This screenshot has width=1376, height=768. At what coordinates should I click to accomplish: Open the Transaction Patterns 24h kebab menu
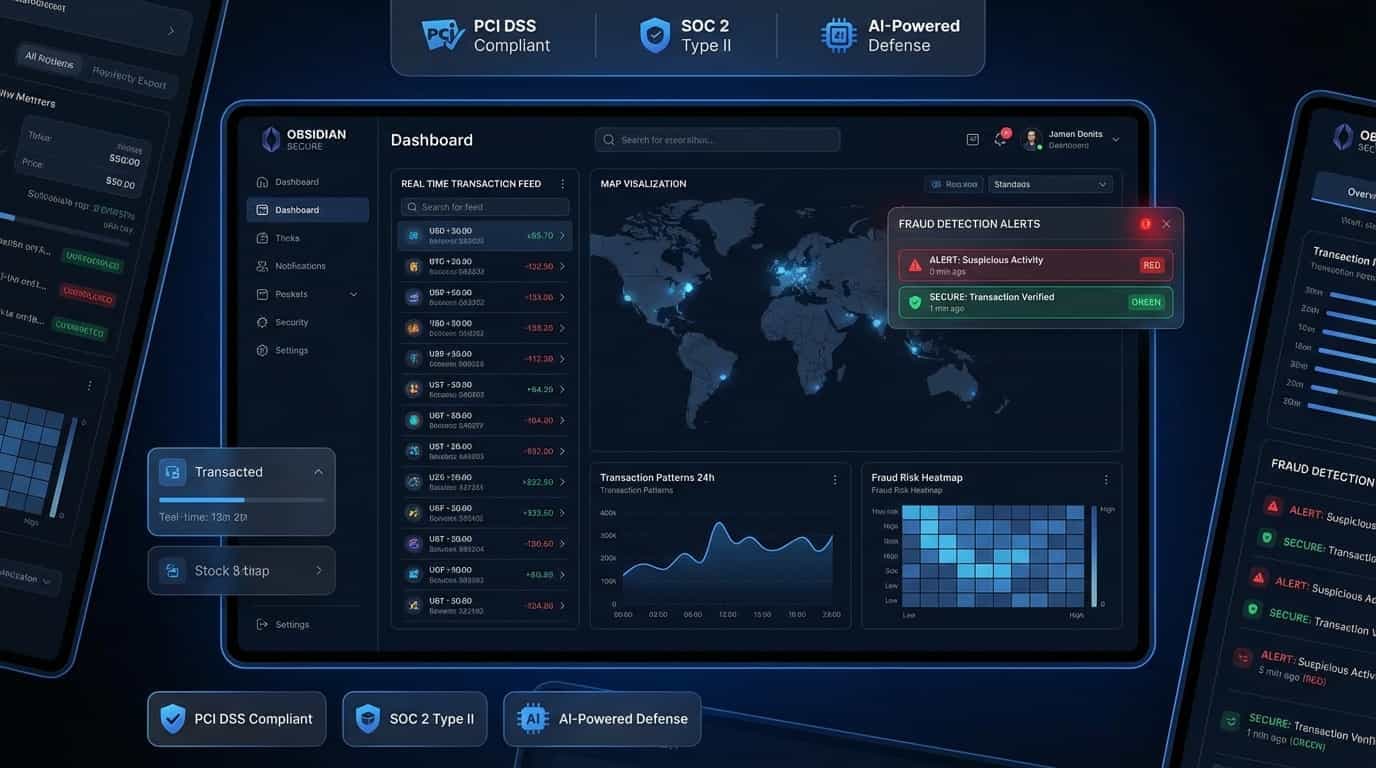tap(835, 479)
